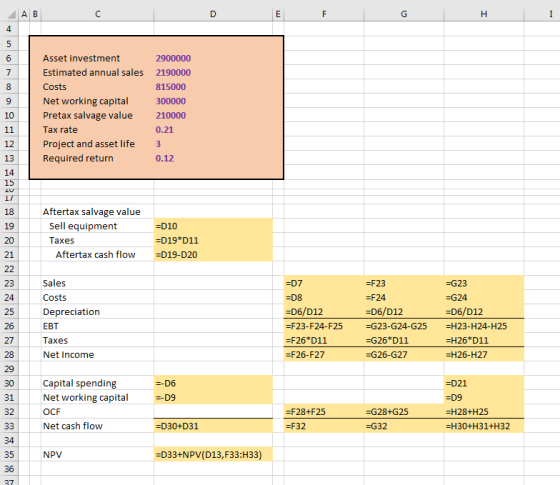
Task: Select the Costs formula =G24
Action: coord(484,298)
